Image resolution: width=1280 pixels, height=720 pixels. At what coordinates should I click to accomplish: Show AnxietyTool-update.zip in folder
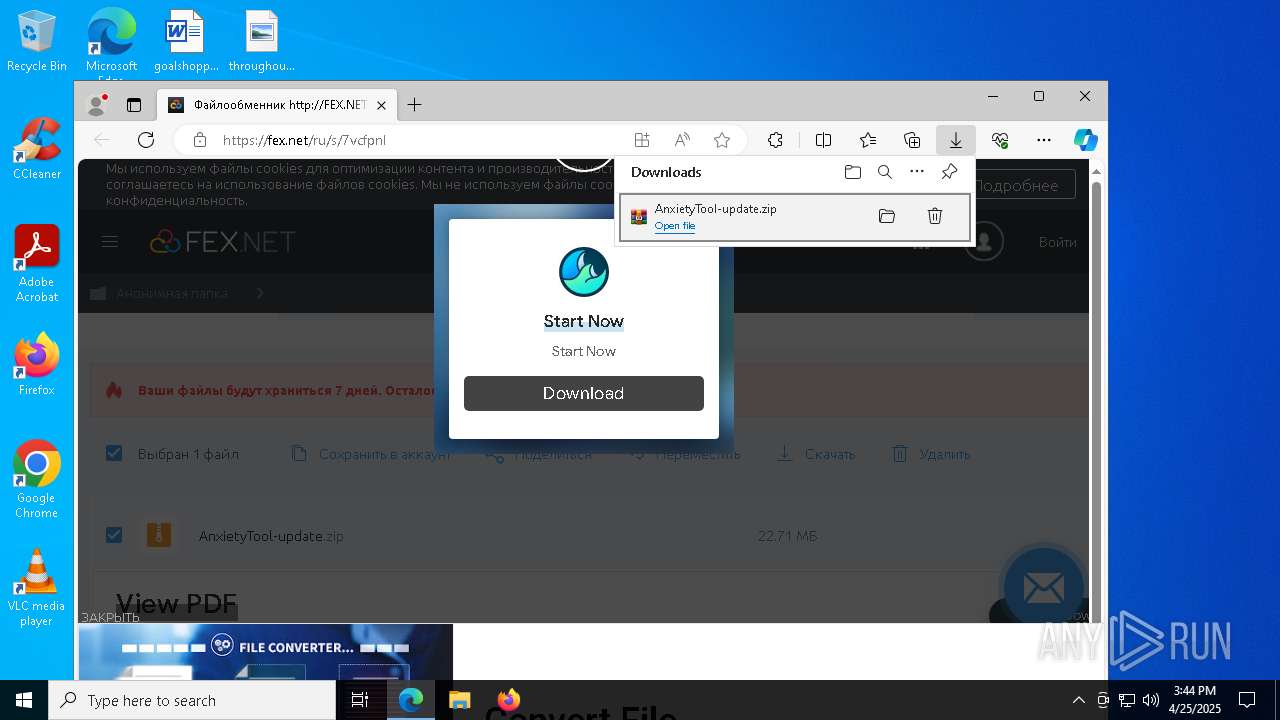(x=887, y=216)
